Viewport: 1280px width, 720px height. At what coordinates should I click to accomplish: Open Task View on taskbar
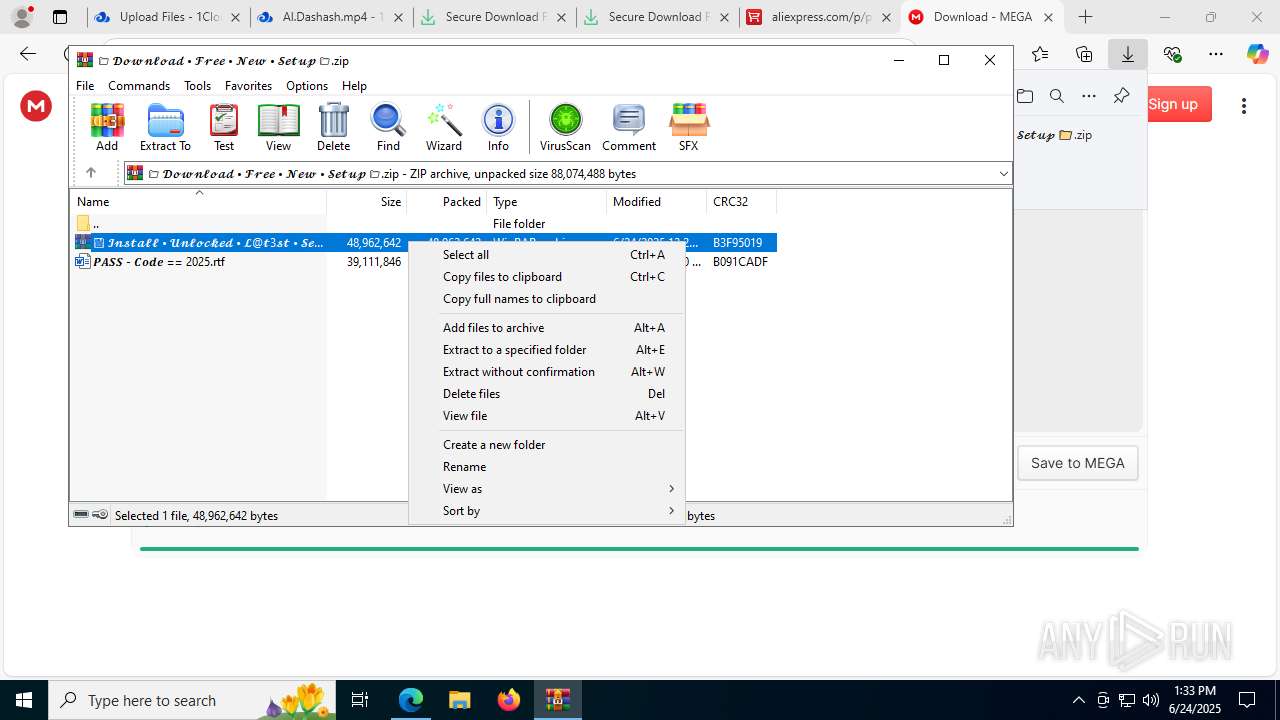point(360,700)
